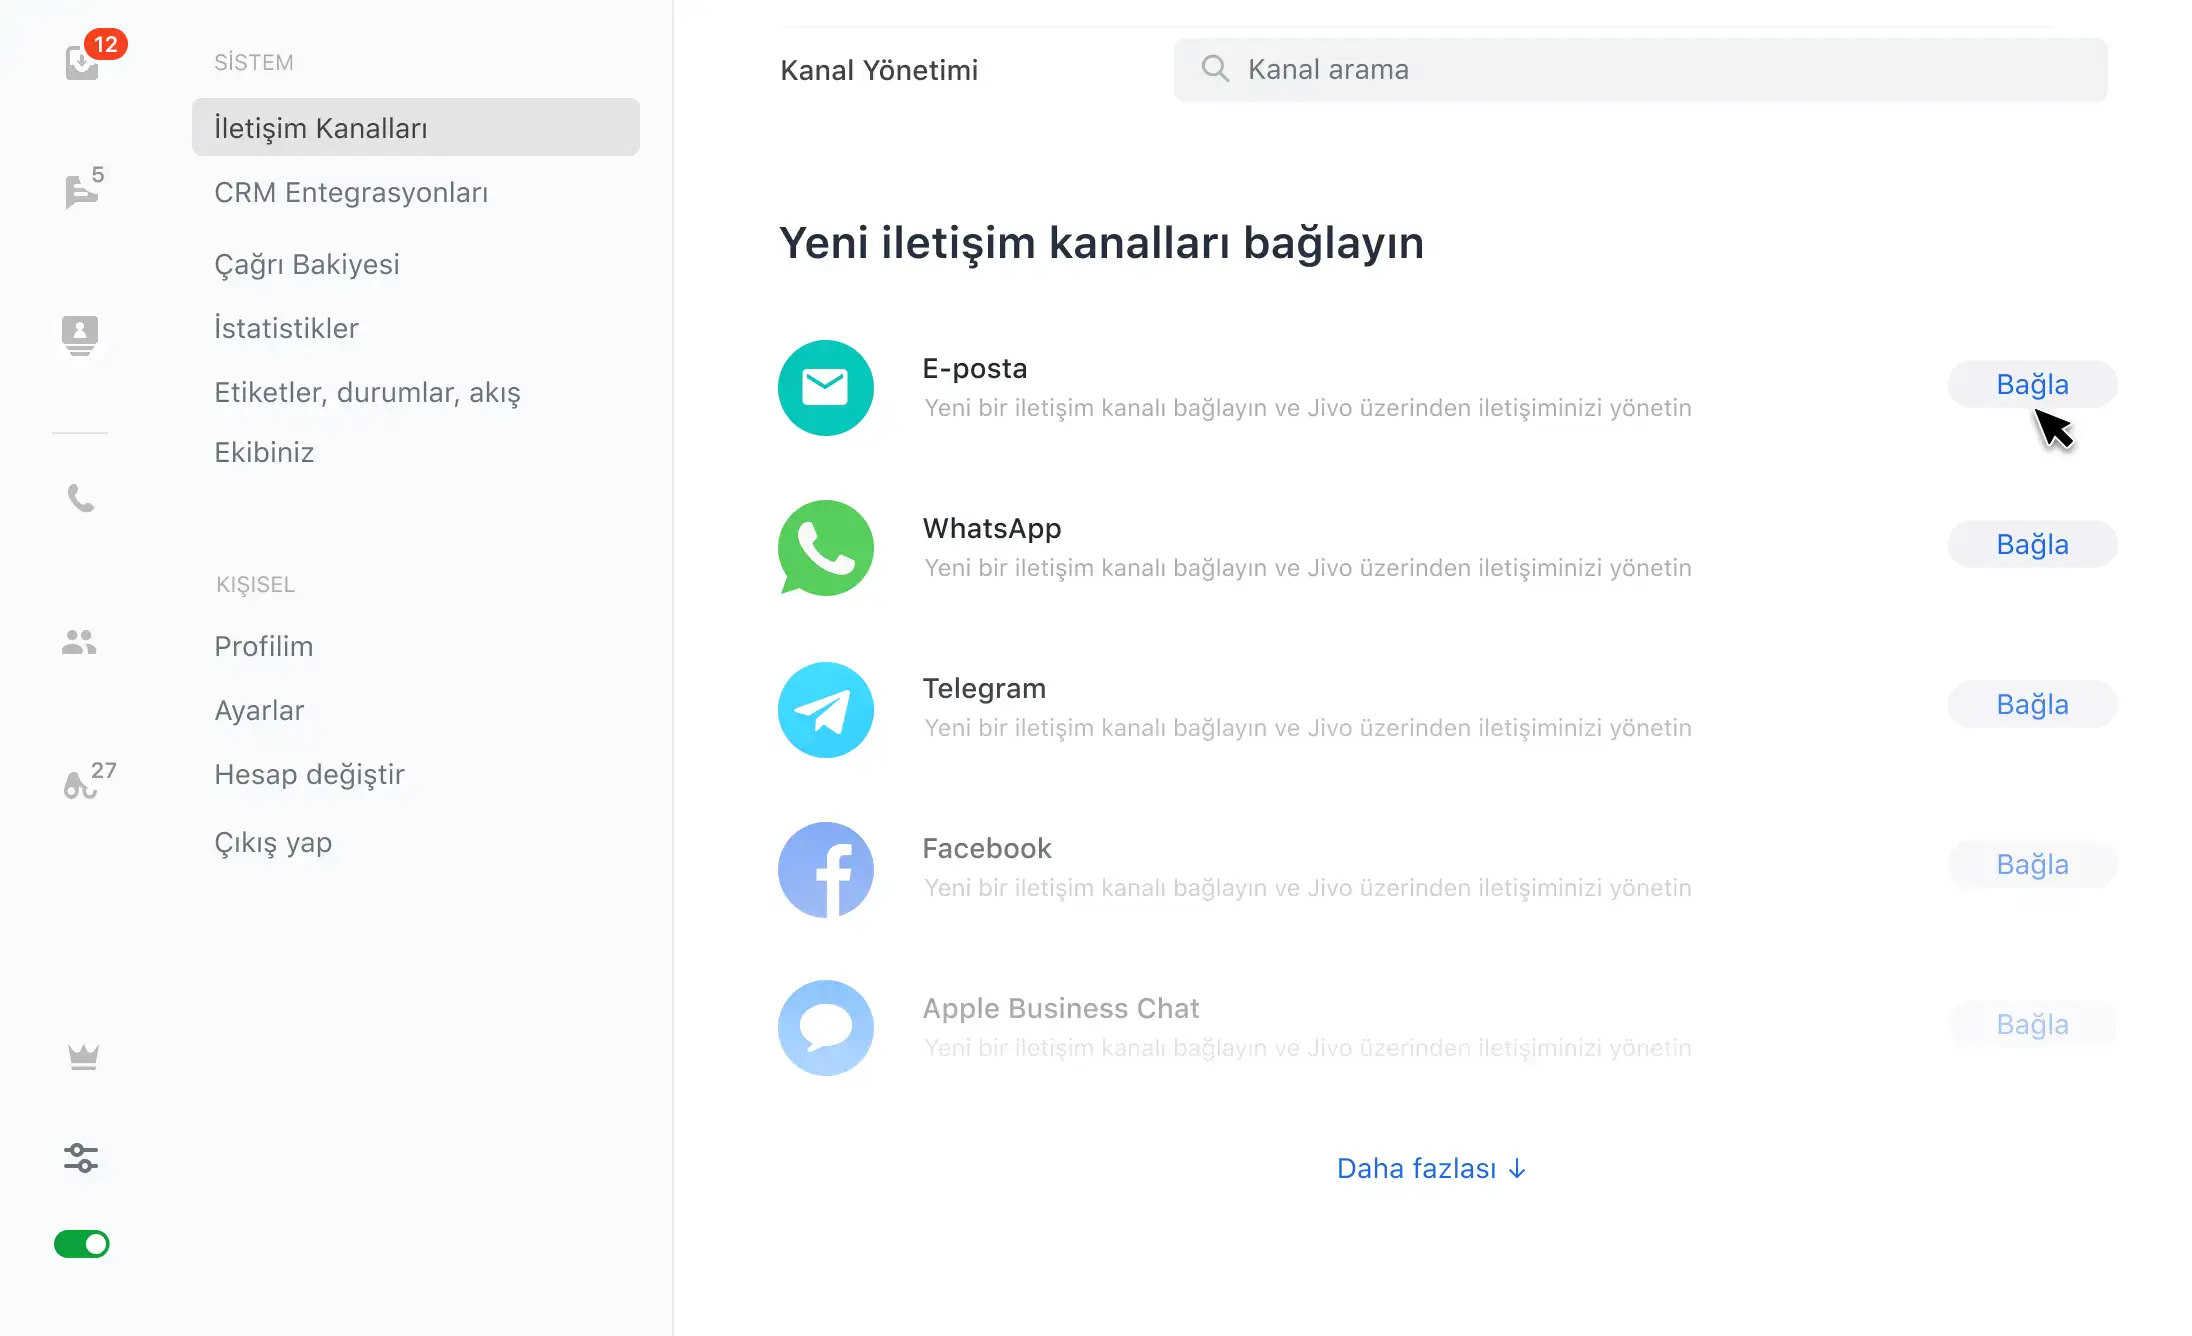The image size is (2192, 1336).
Task: Open the phone calls sidebar icon
Action: (x=80, y=498)
